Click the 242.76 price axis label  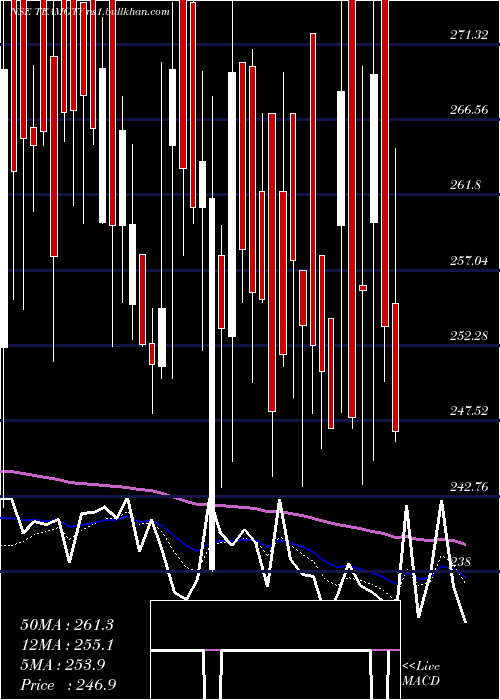click(468, 486)
